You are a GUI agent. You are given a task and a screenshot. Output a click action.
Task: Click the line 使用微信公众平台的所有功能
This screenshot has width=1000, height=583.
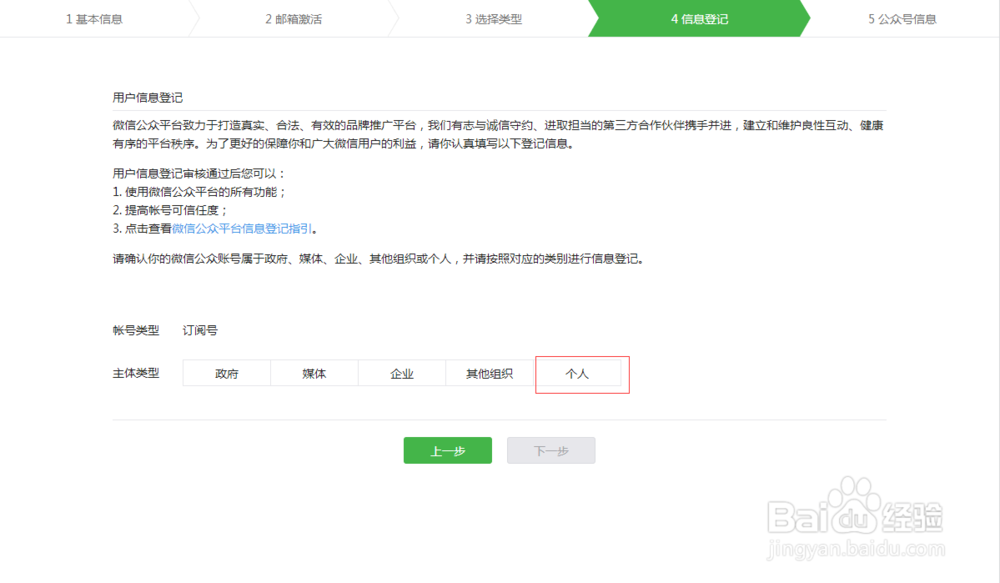199,192
